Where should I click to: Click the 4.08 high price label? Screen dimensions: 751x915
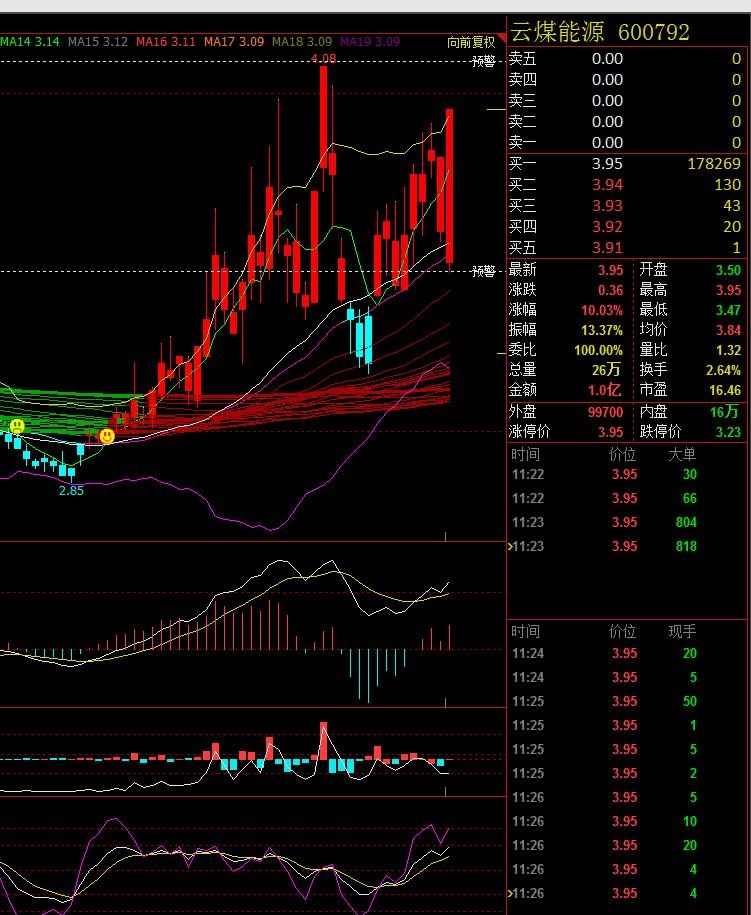(x=323, y=58)
